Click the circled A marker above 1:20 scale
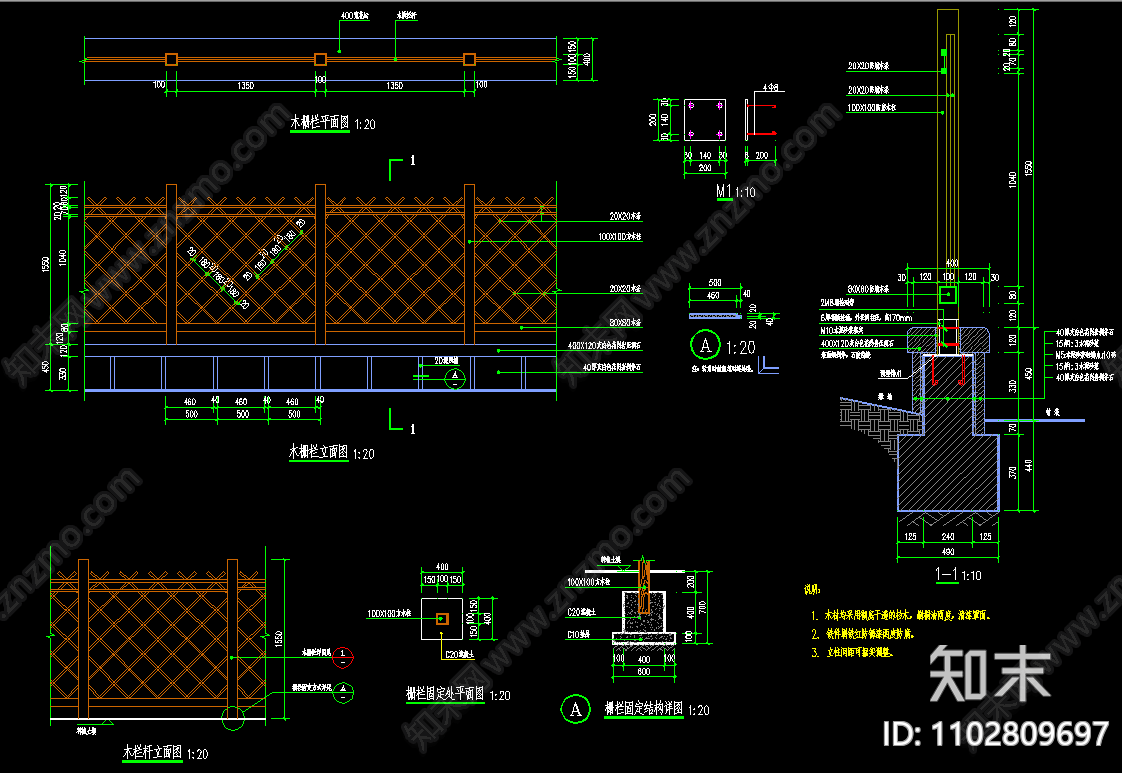Screen dimensions: 1122x773 pyautogui.click(x=706, y=346)
